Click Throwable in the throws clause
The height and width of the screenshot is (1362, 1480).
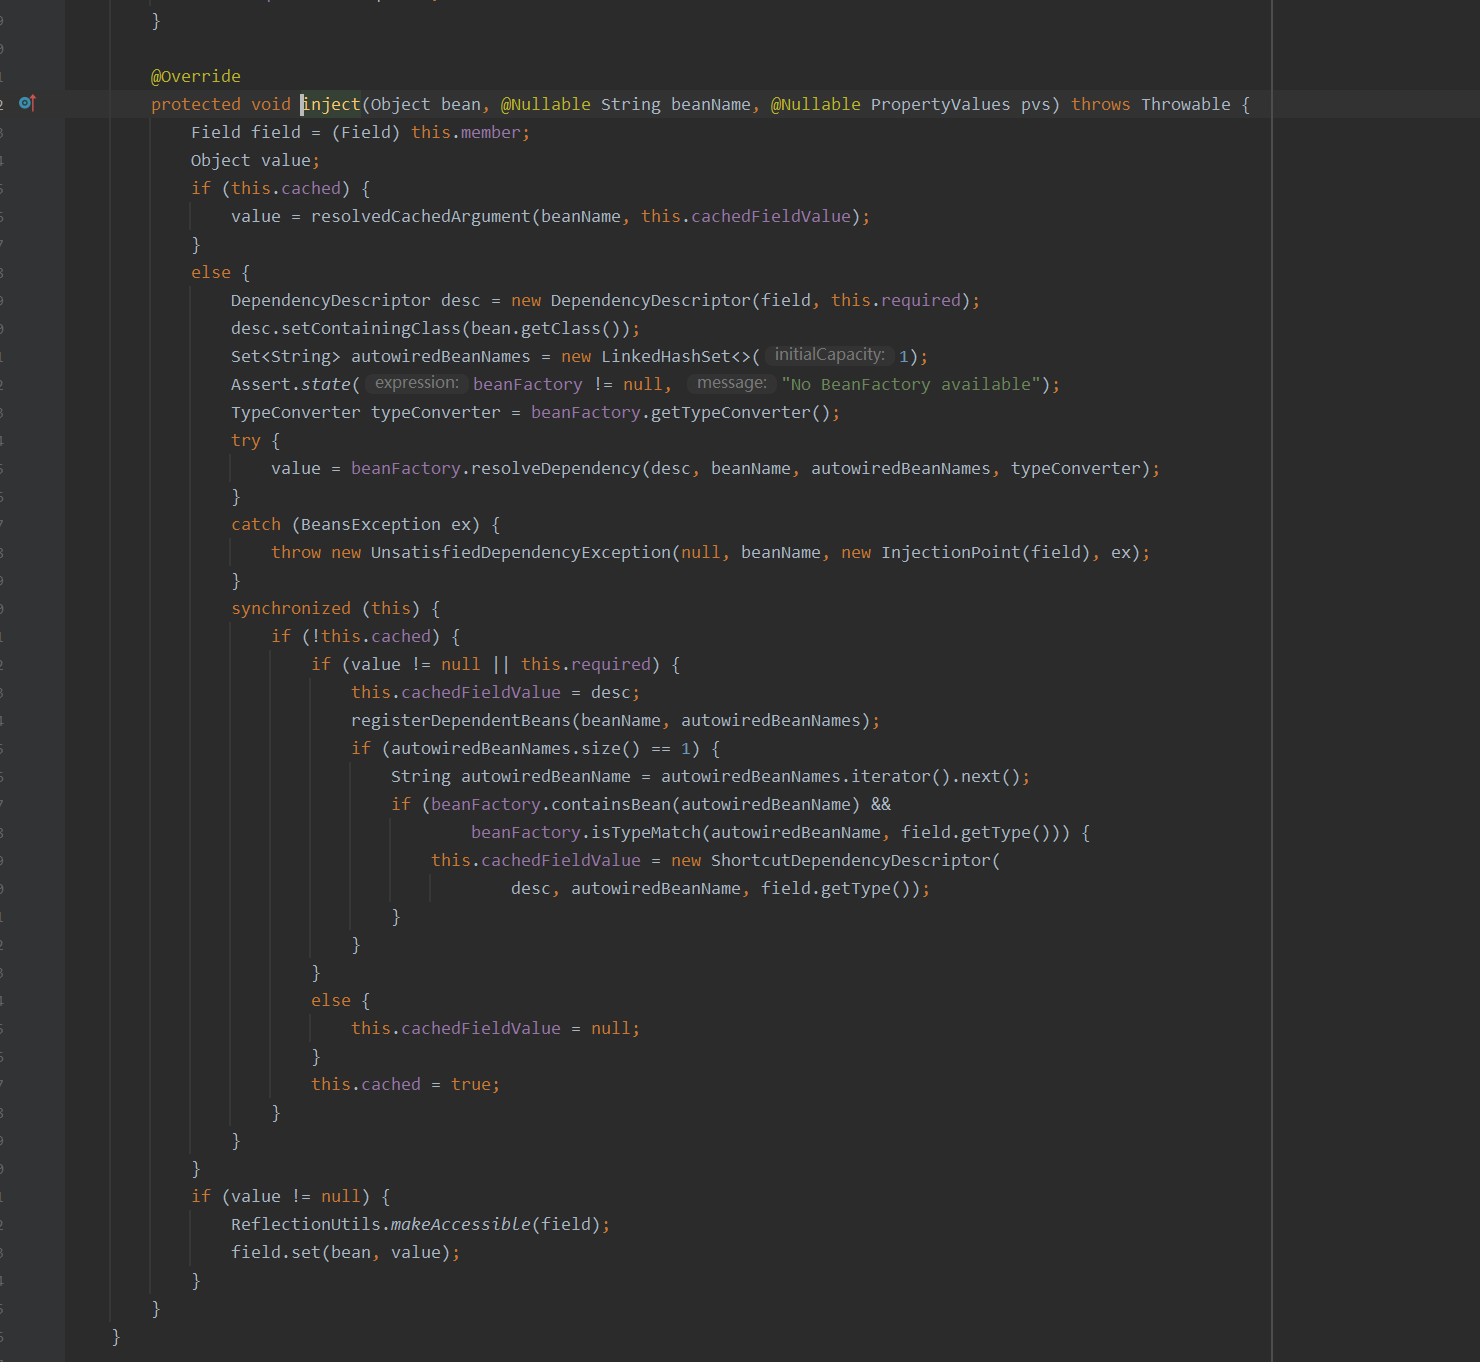point(1186,104)
